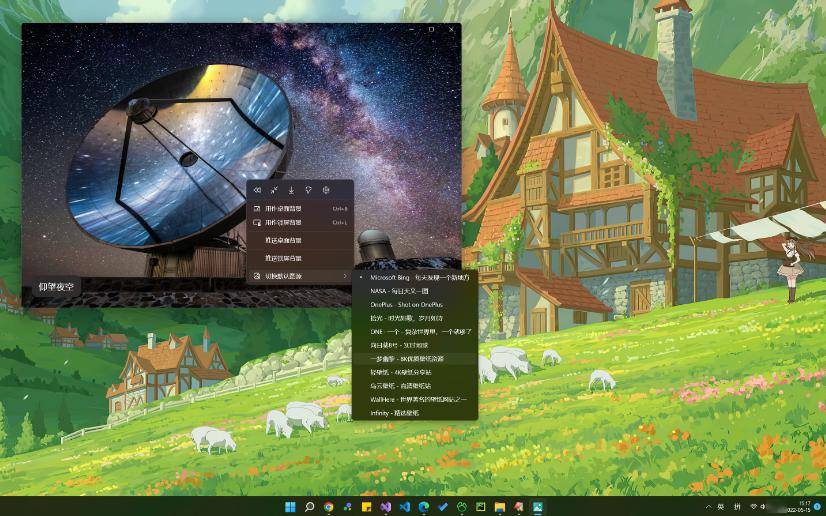Image resolution: width=826 pixels, height=516 pixels.
Task: Launch Microsoft Edge from the taskbar
Action: point(424,507)
